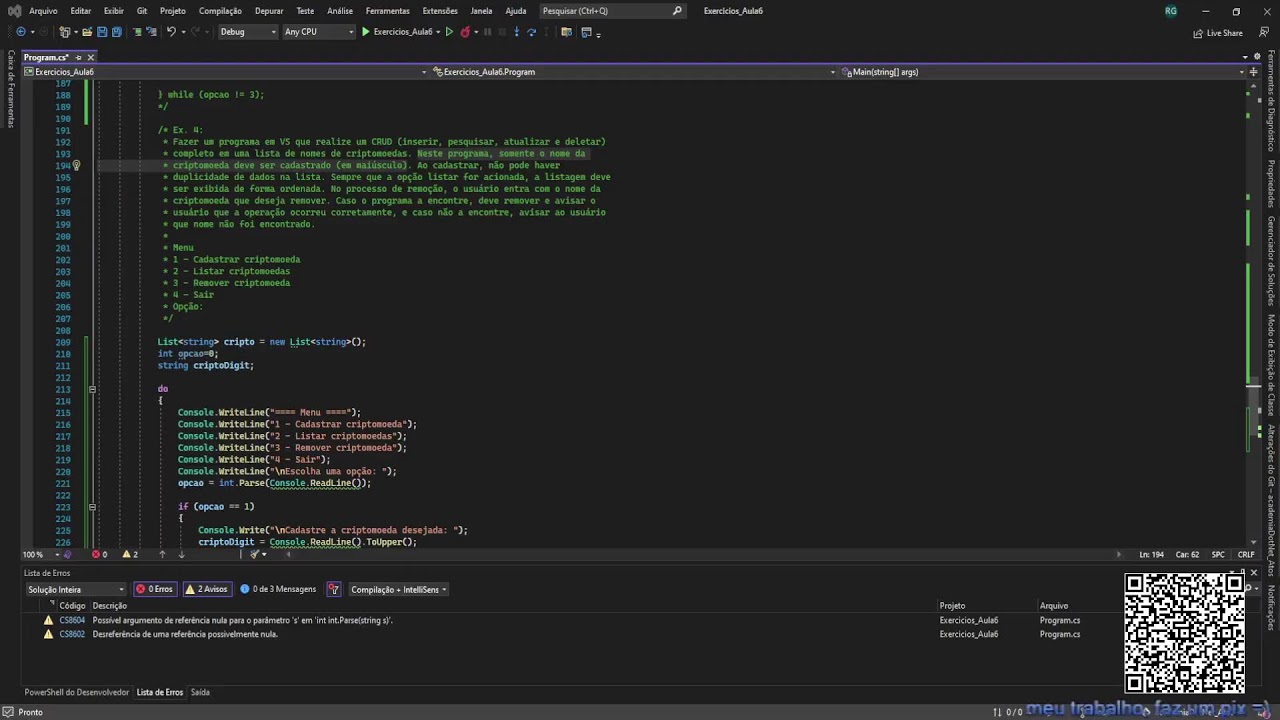The width and height of the screenshot is (1280, 720).
Task: Open the Any CPU platform dropdown
Action: coord(319,32)
